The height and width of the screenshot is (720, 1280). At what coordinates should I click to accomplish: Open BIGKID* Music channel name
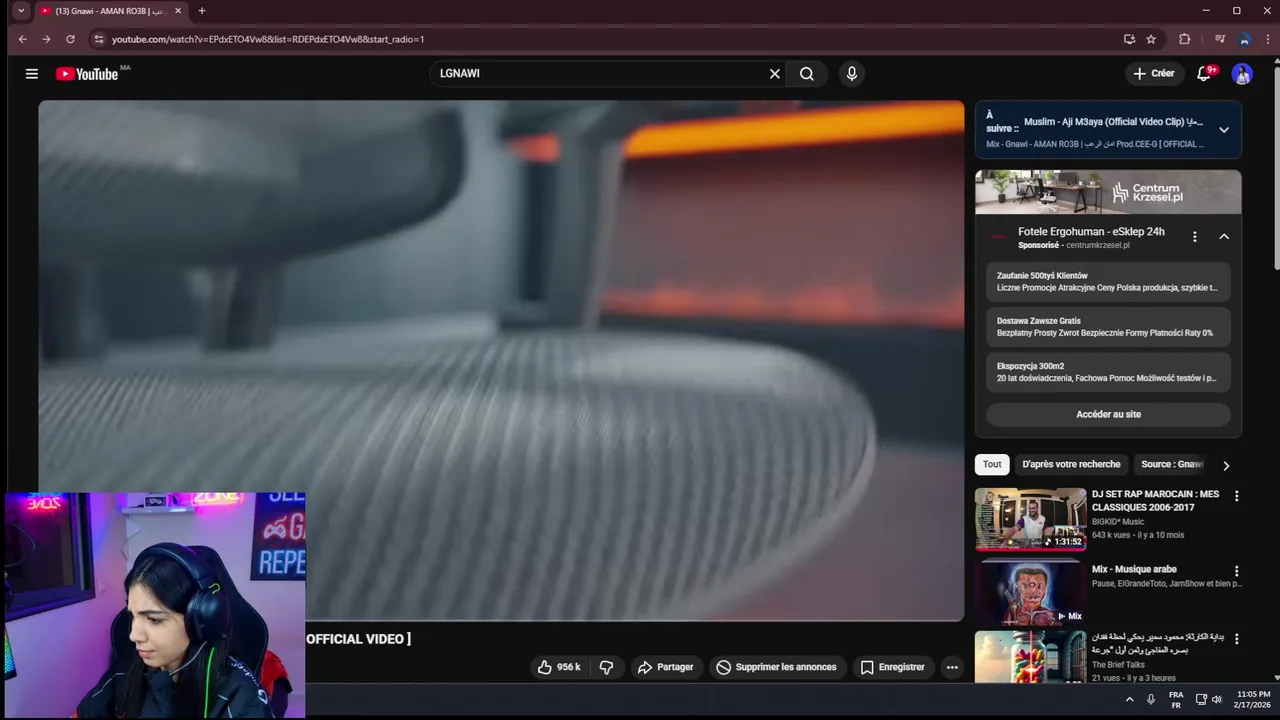1118,522
